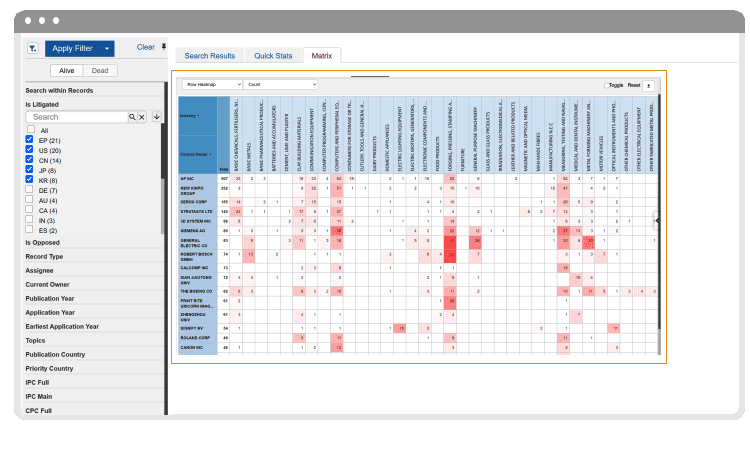Expand the Is Opposed filter

click(43, 242)
